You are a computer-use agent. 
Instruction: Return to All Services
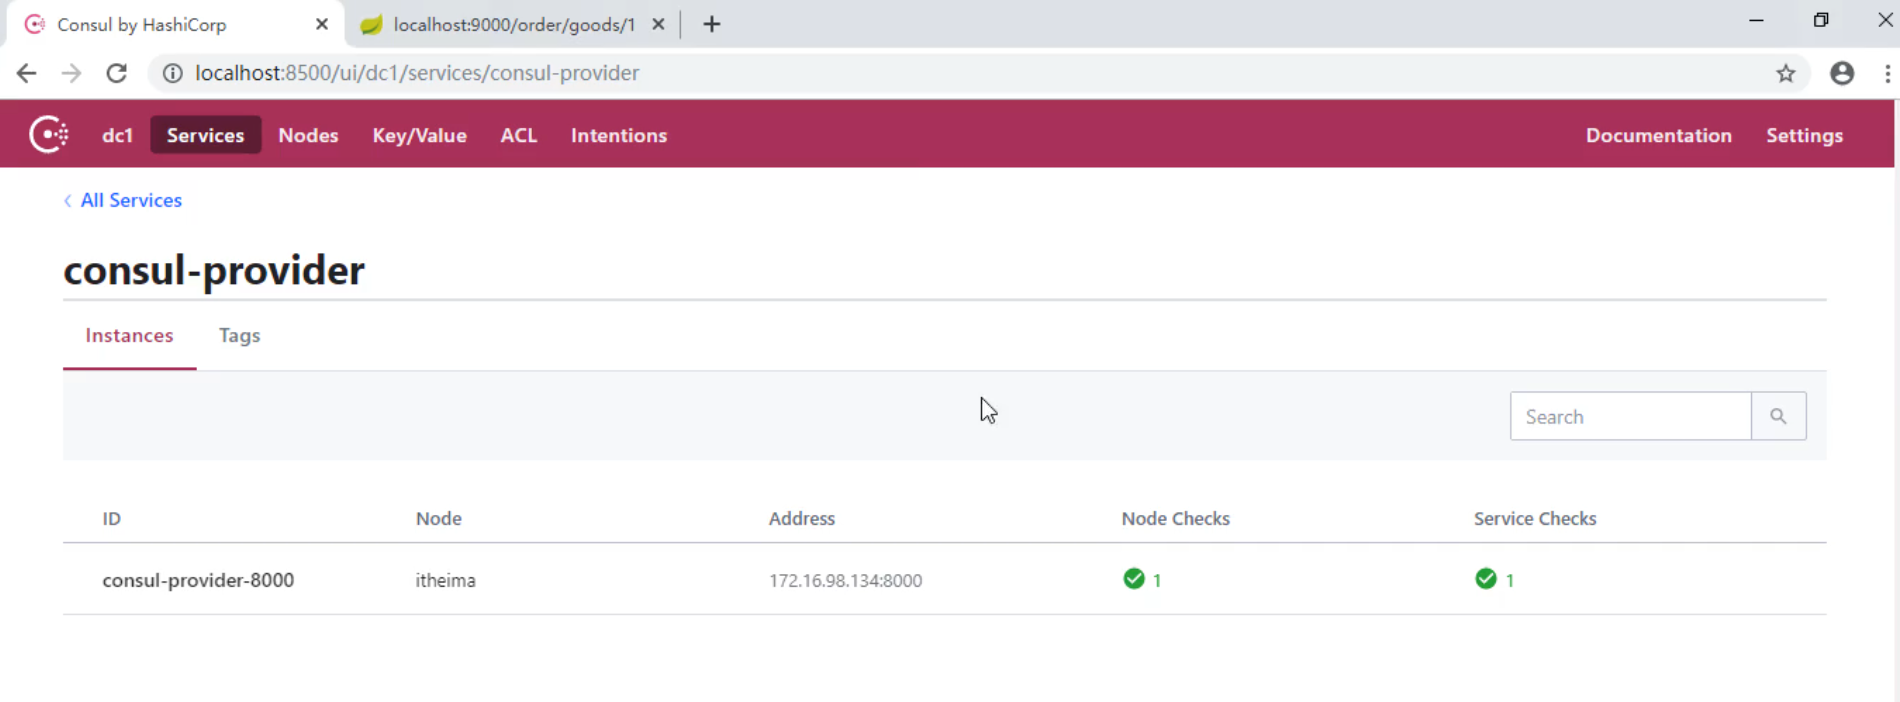coord(131,200)
